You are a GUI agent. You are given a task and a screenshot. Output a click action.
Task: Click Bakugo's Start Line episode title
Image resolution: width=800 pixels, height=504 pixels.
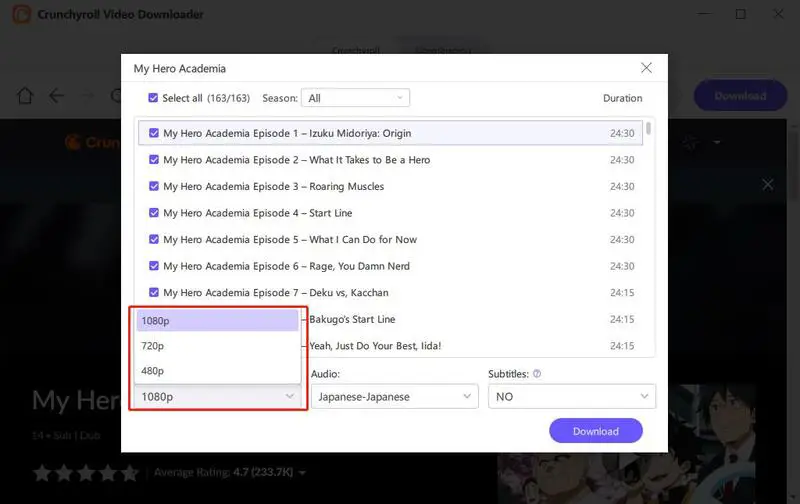pyautogui.click(x=352, y=319)
